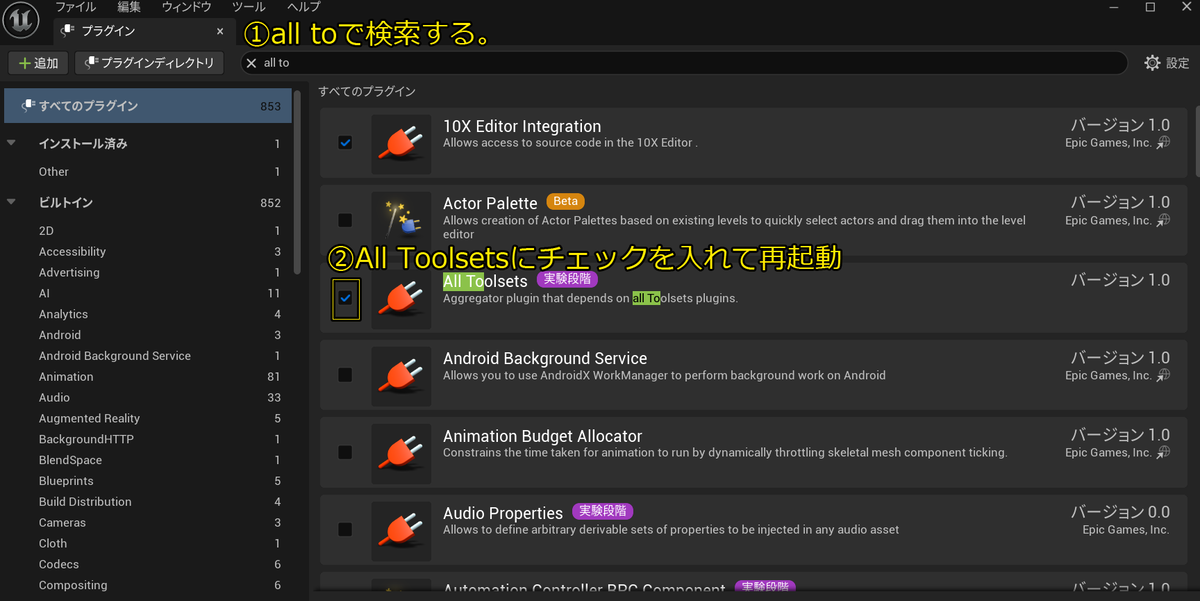Screen dimensions: 1200x601
Task: Open the ツール menu
Action: [249, 7]
